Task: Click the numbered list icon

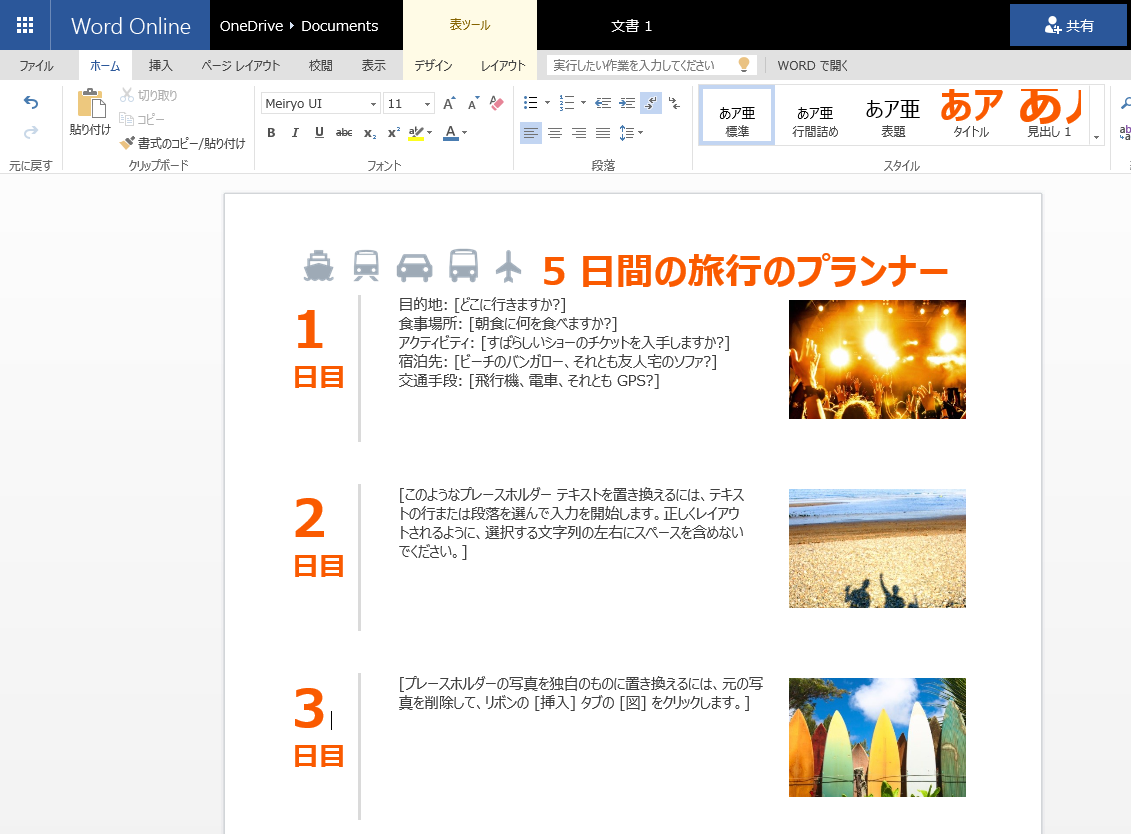Action: (567, 102)
